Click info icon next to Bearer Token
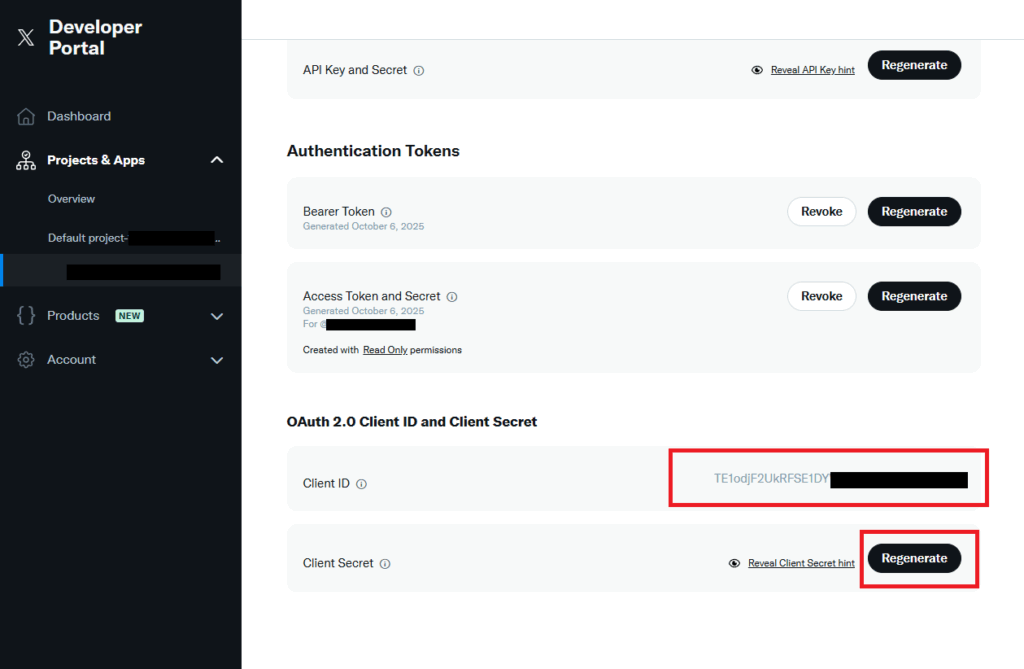Viewport: 1024px width, 669px height. 386,212
